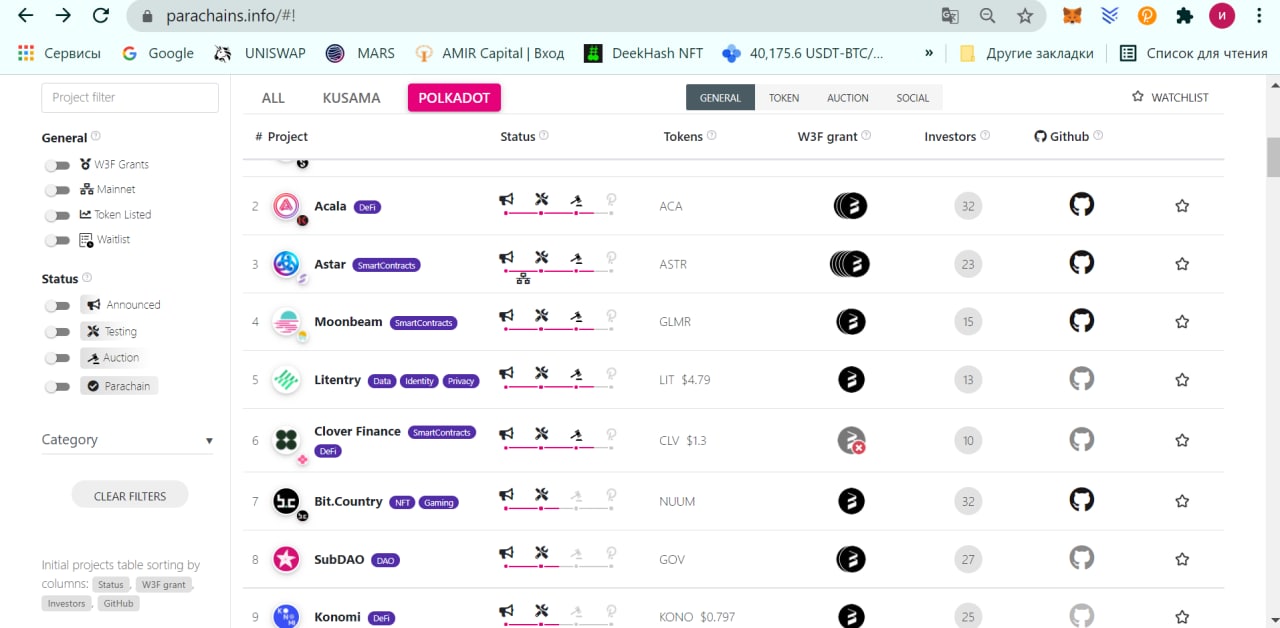Click Bit.Country's Gaming tag
Image resolution: width=1280 pixels, height=628 pixels.
pyautogui.click(x=439, y=502)
